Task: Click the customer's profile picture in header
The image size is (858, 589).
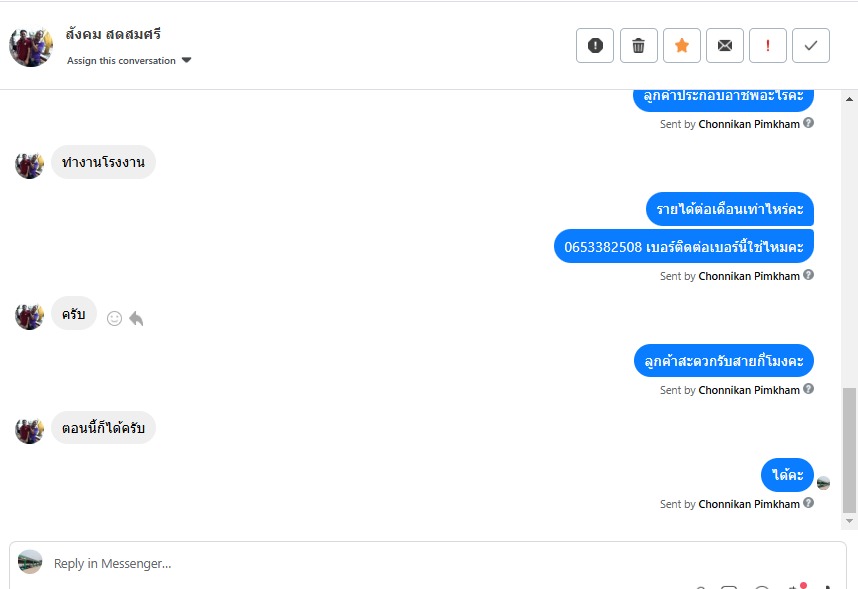Action: tap(31, 46)
